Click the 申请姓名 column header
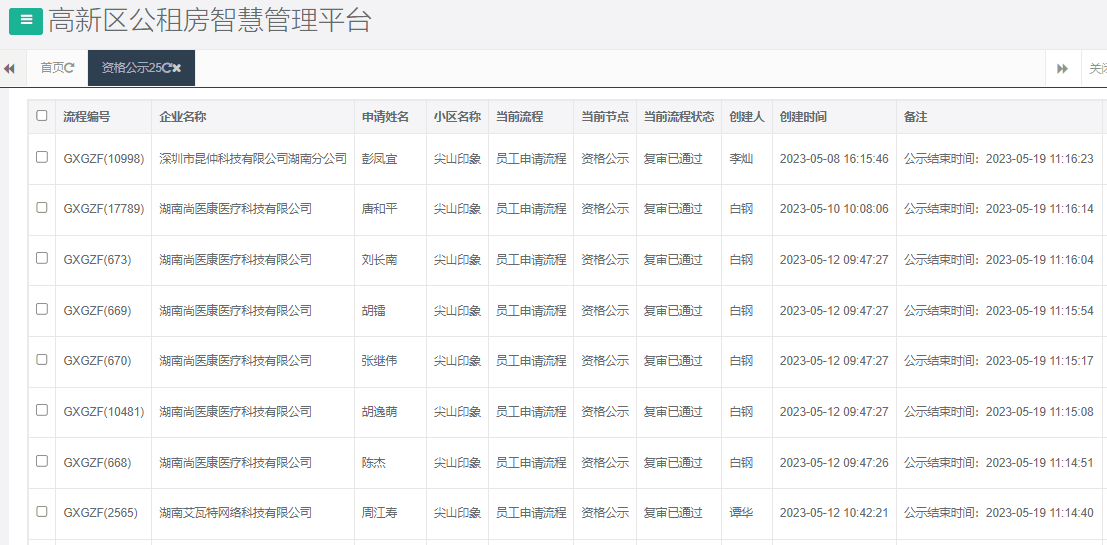The width and height of the screenshot is (1107, 545). pos(385,117)
